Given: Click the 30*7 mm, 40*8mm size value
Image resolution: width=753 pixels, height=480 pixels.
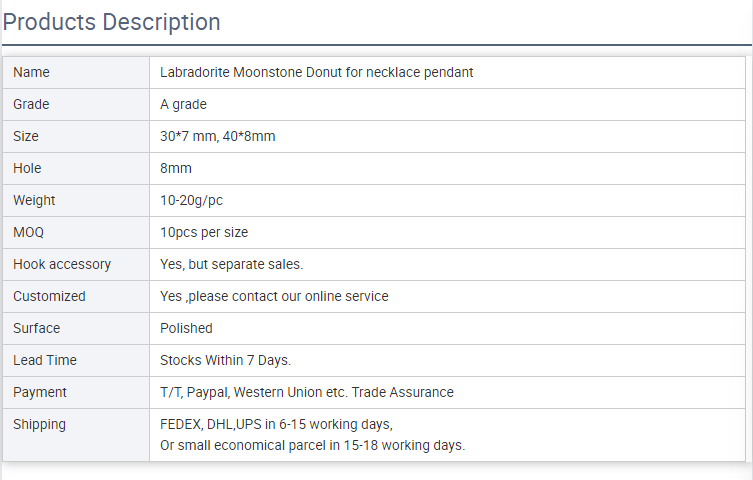Looking at the screenshot, I should coord(217,136).
